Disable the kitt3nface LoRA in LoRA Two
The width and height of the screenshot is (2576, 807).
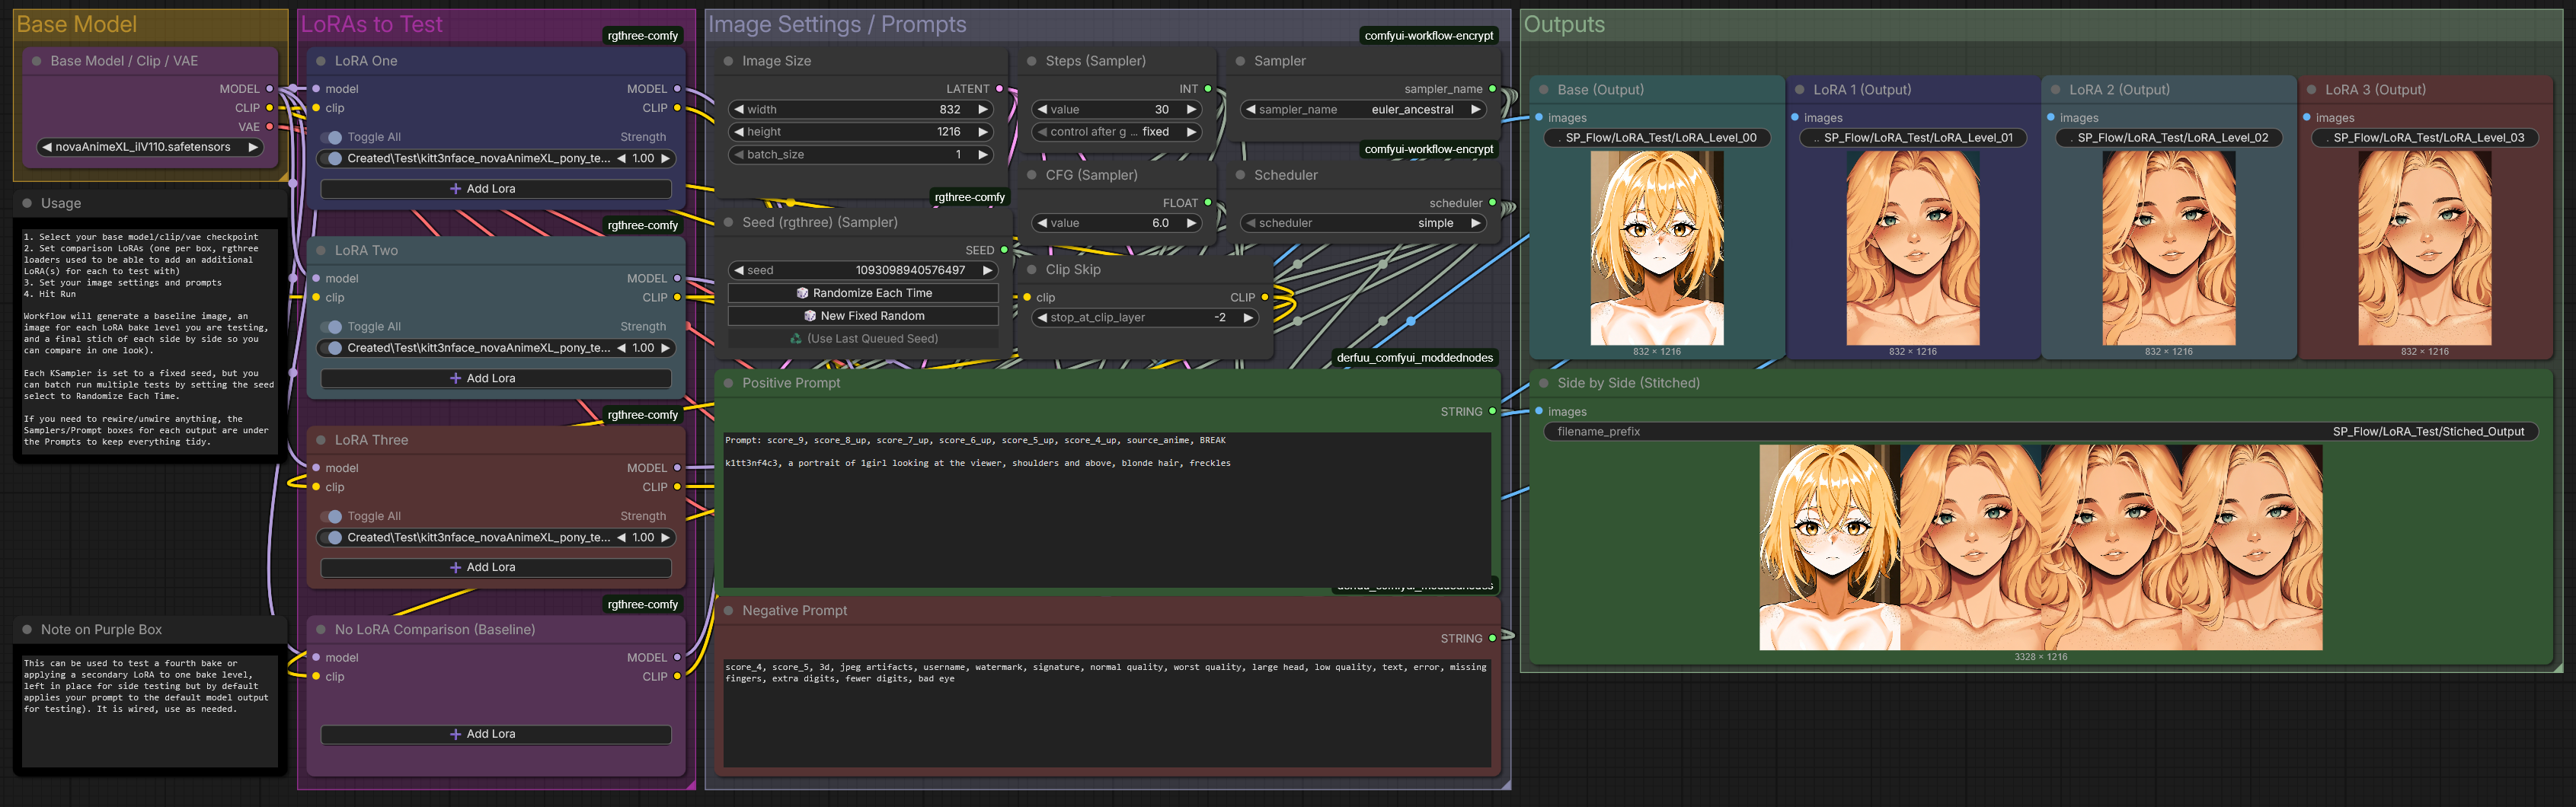pos(332,348)
